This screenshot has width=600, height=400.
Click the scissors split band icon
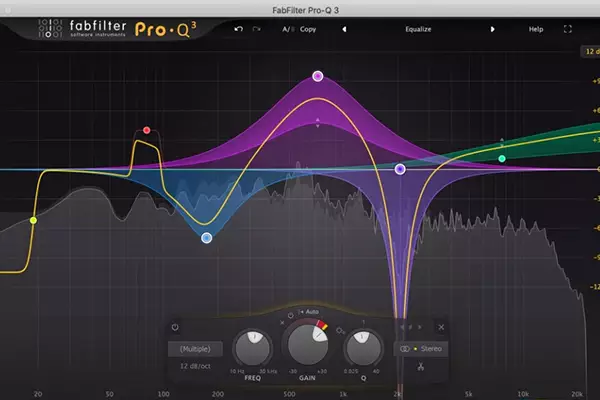tap(421, 367)
